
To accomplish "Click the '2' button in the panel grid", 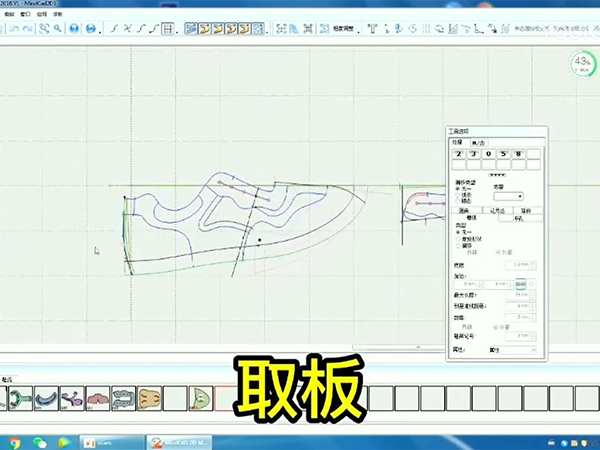I will click(459, 154).
